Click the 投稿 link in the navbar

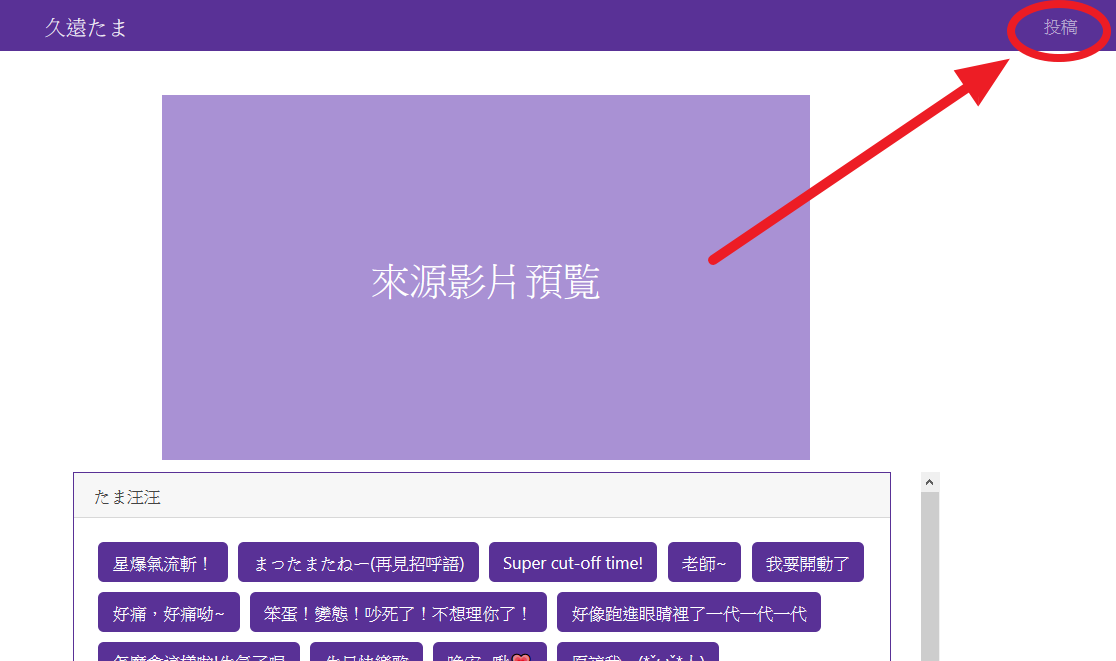(1060, 28)
